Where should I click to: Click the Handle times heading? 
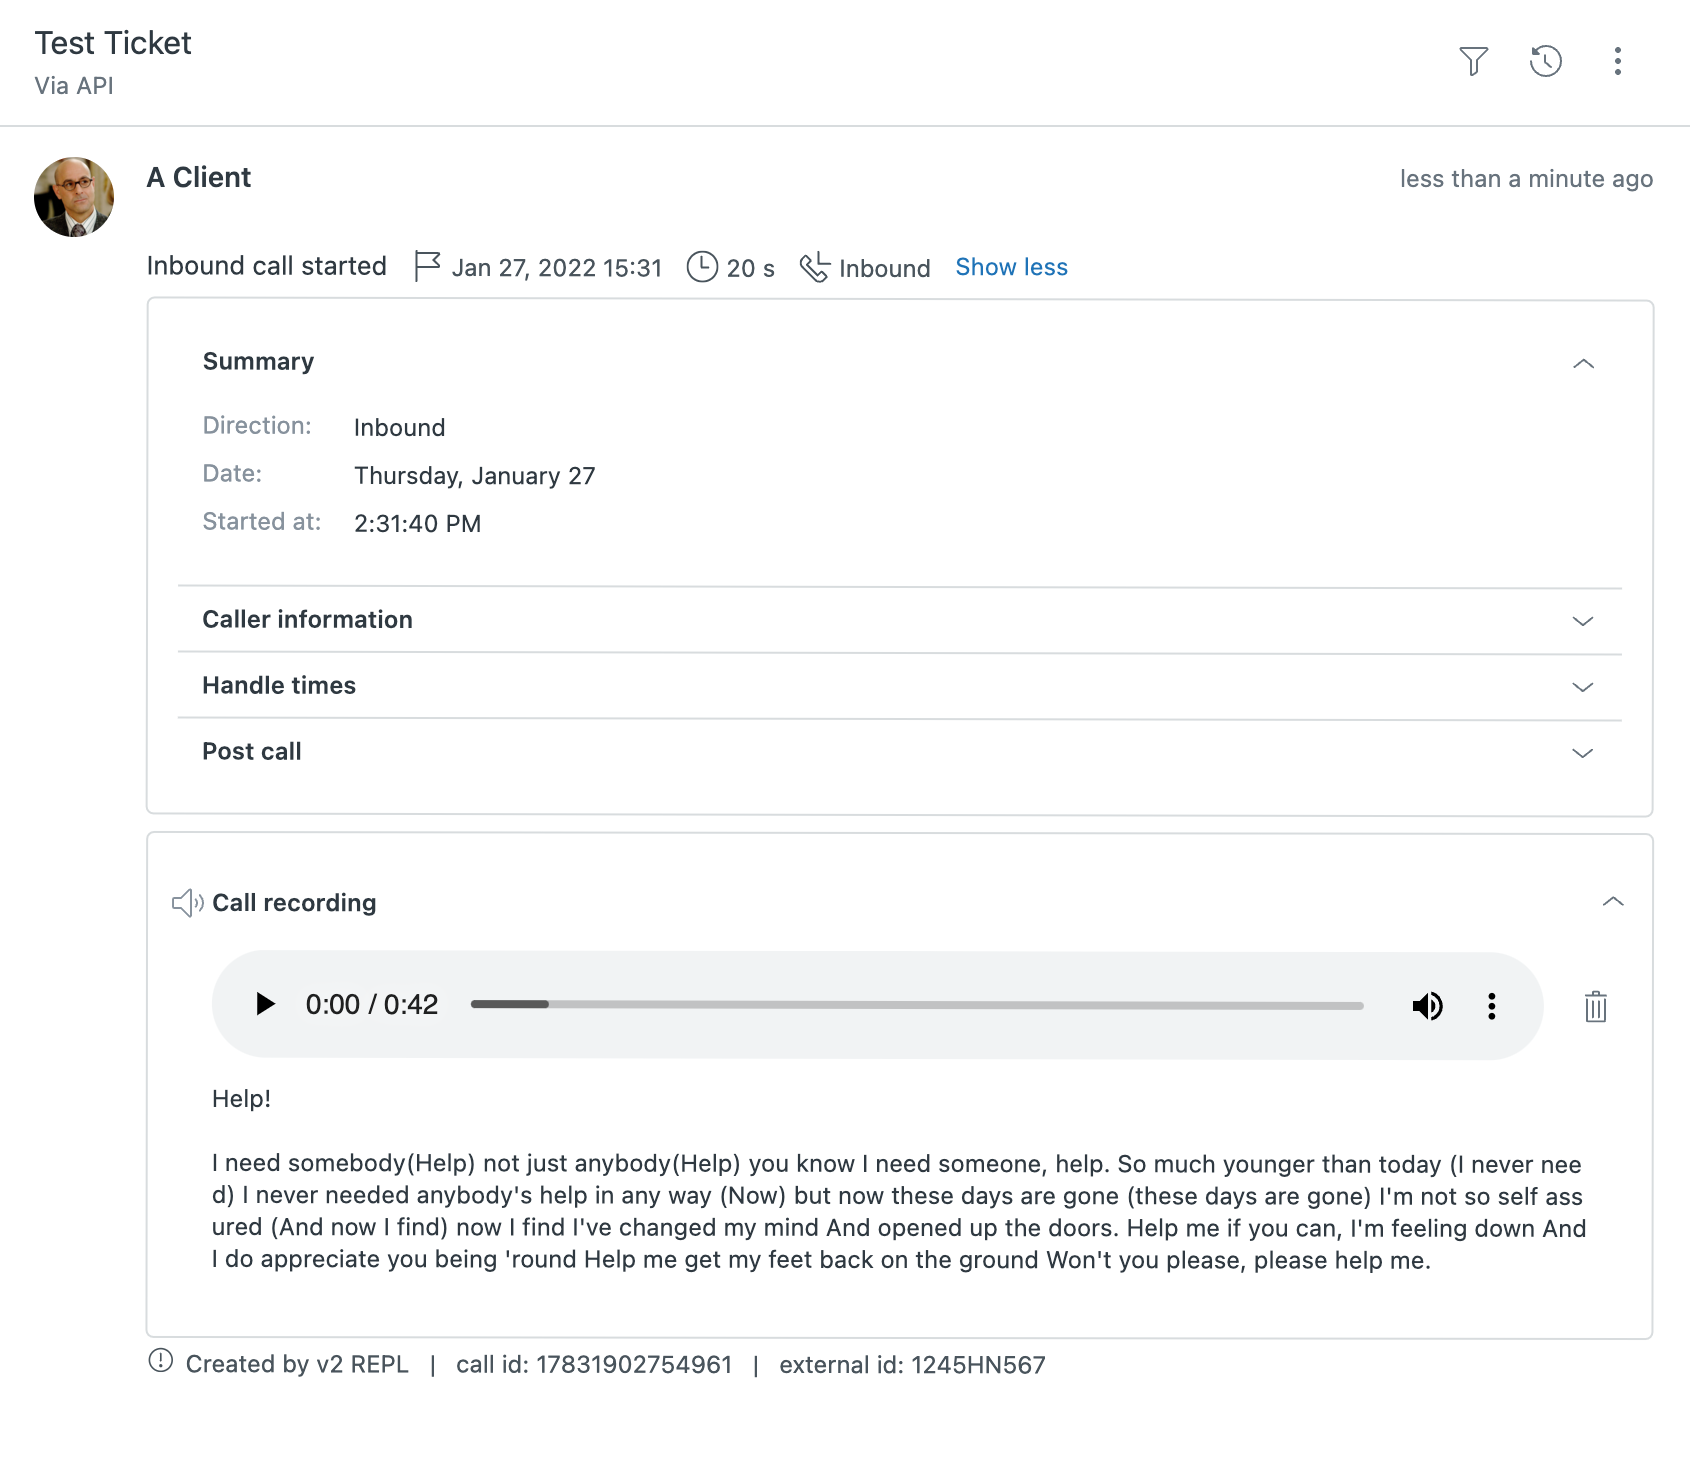pyautogui.click(x=279, y=686)
